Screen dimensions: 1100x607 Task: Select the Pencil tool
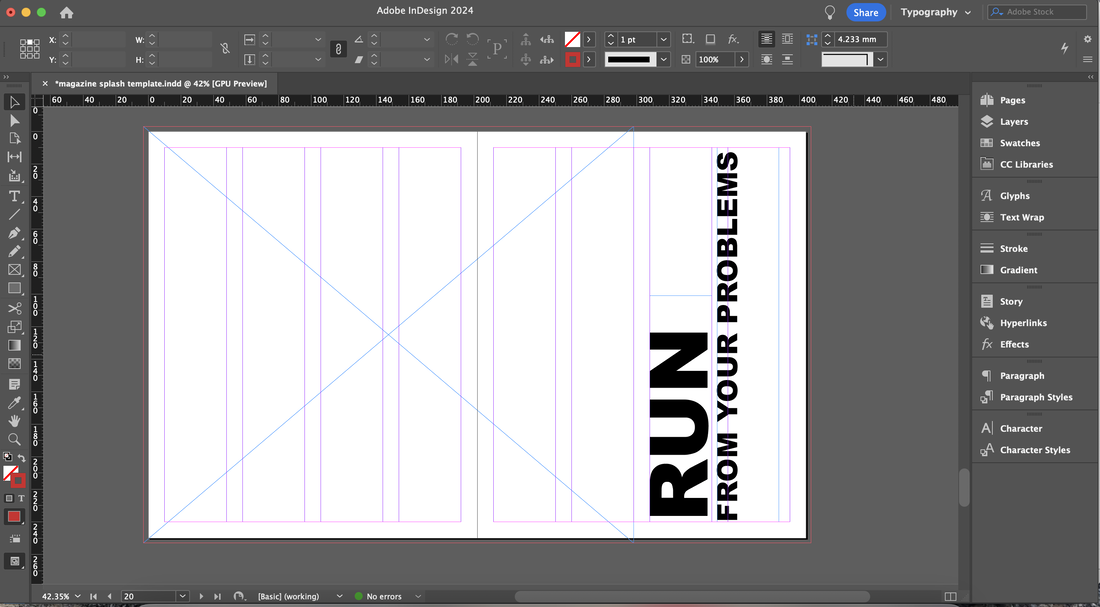[14, 251]
